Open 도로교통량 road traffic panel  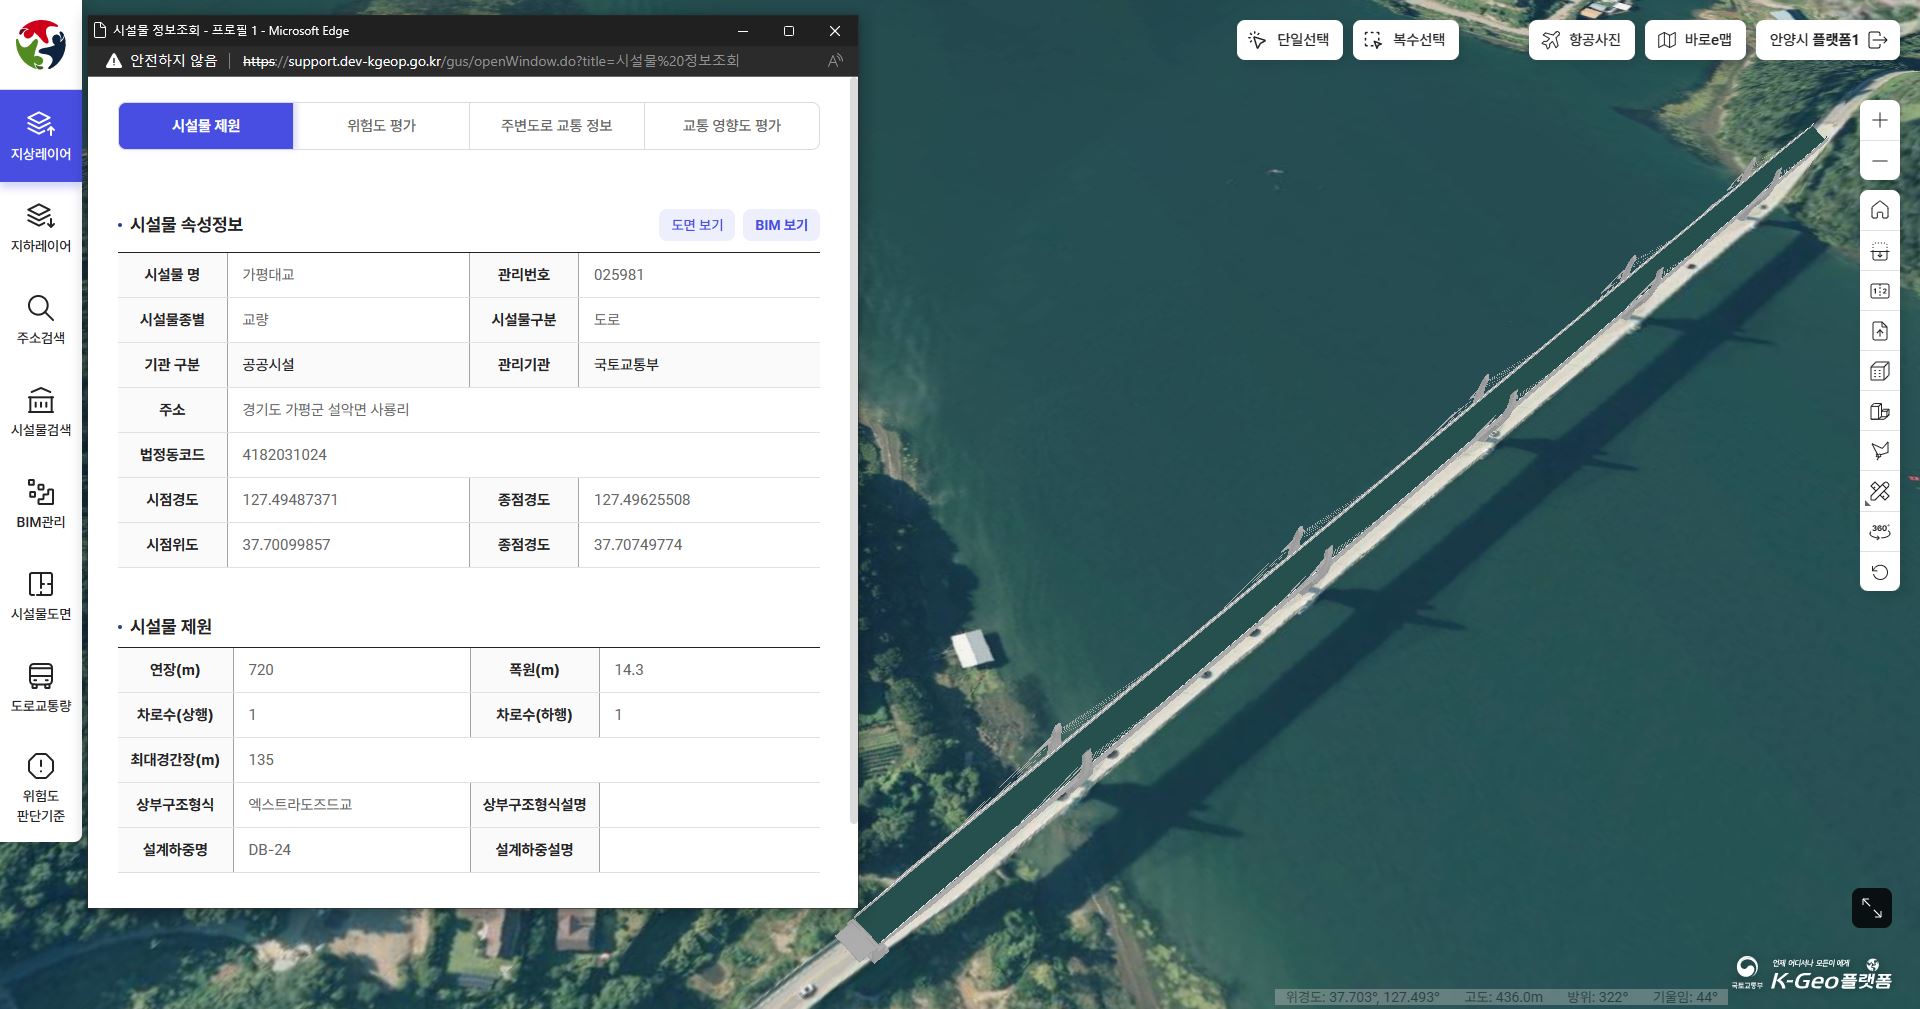point(40,688)
